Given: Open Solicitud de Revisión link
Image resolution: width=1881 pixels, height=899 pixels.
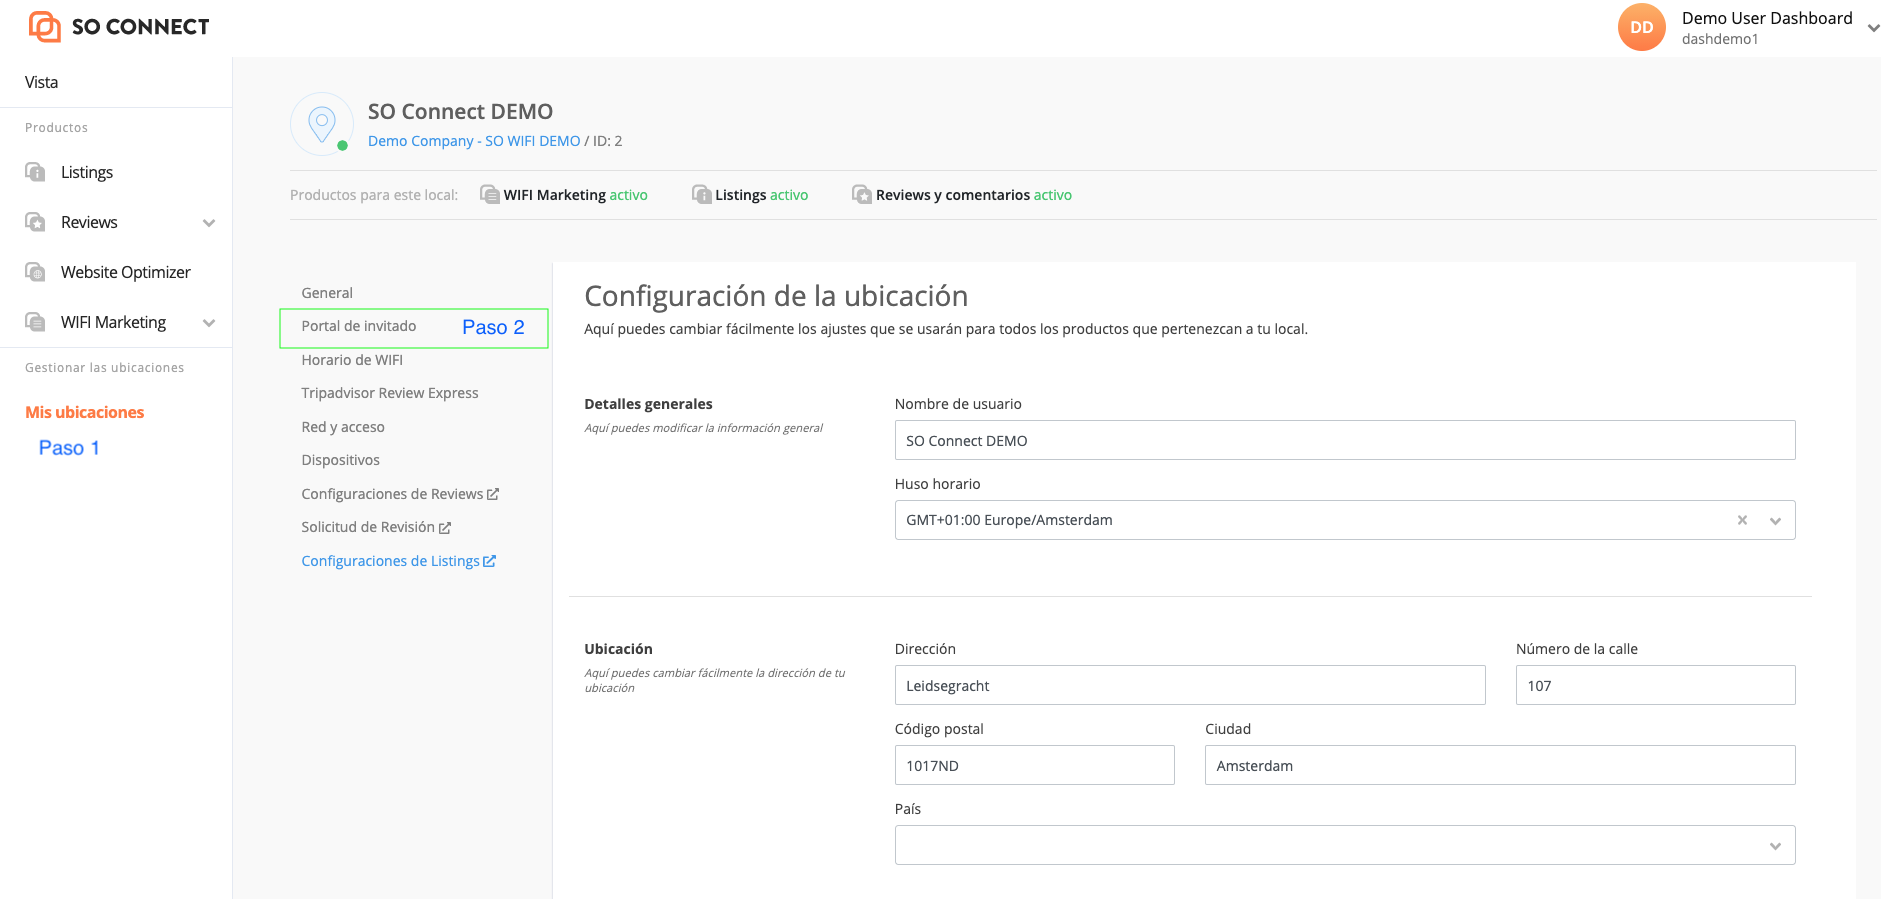Looking at the screenshot, I should (x=368, y=527).
